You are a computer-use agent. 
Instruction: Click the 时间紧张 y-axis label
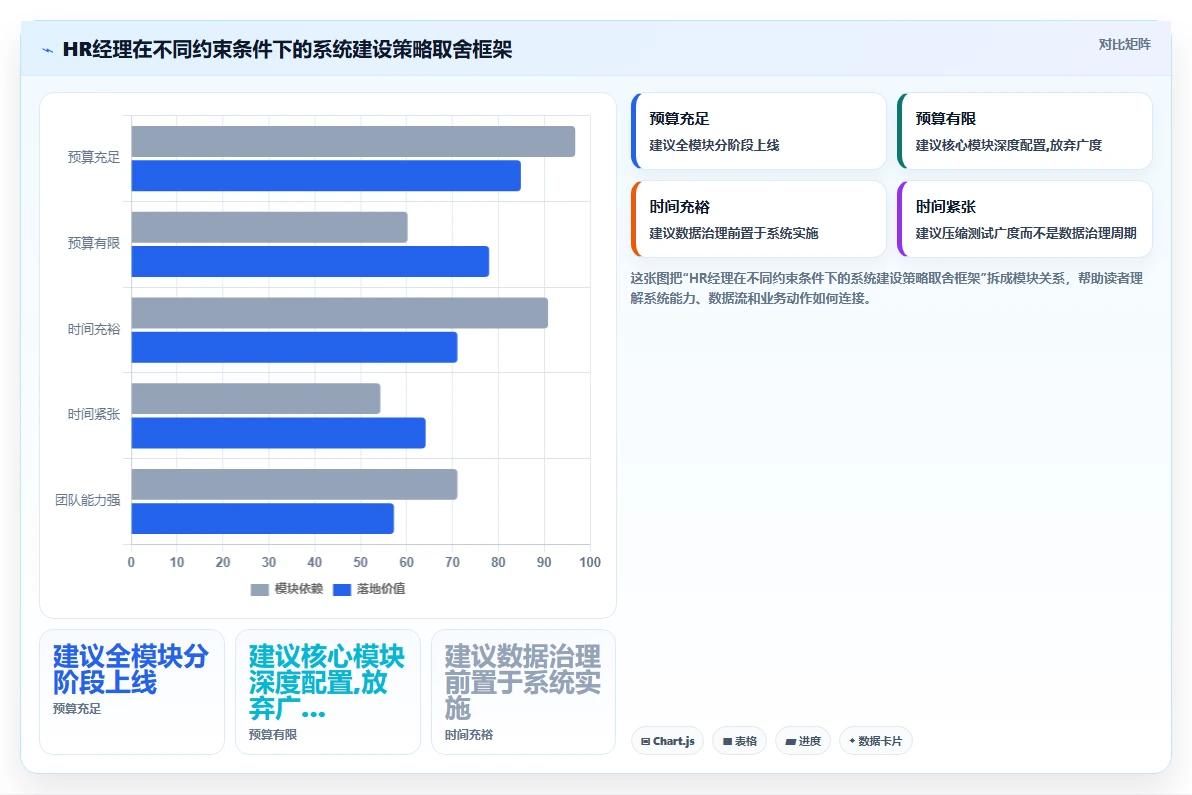tap(94, 414)
